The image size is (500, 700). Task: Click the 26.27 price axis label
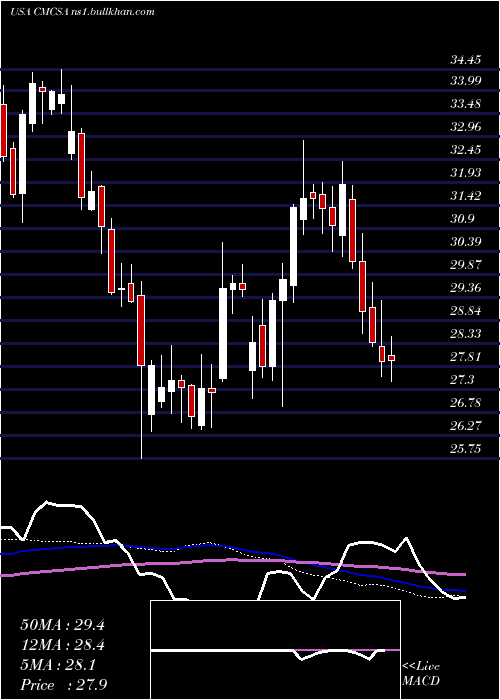coord(466,425)
